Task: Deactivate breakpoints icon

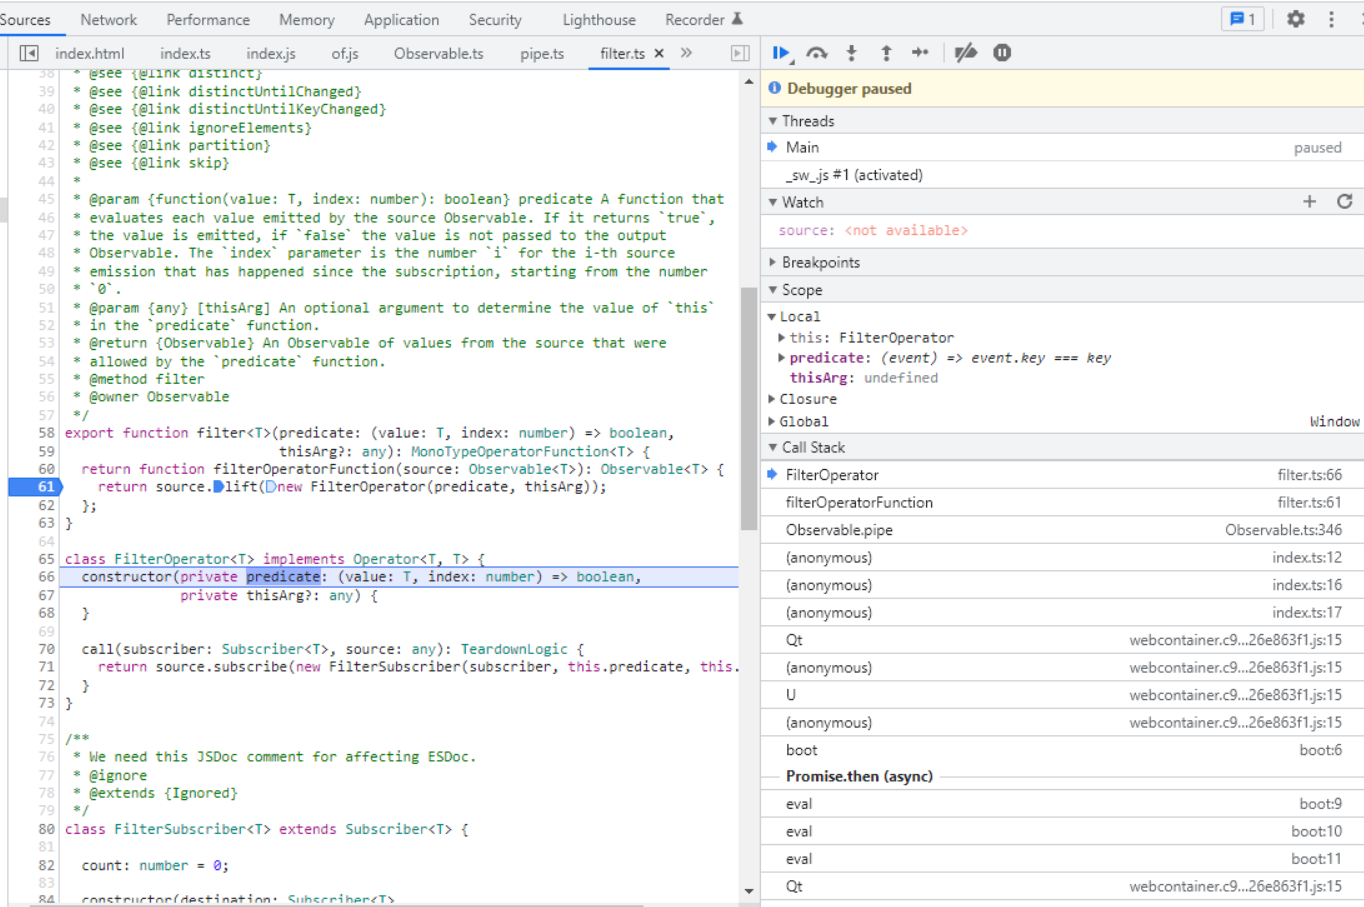Action: point(965,53)
